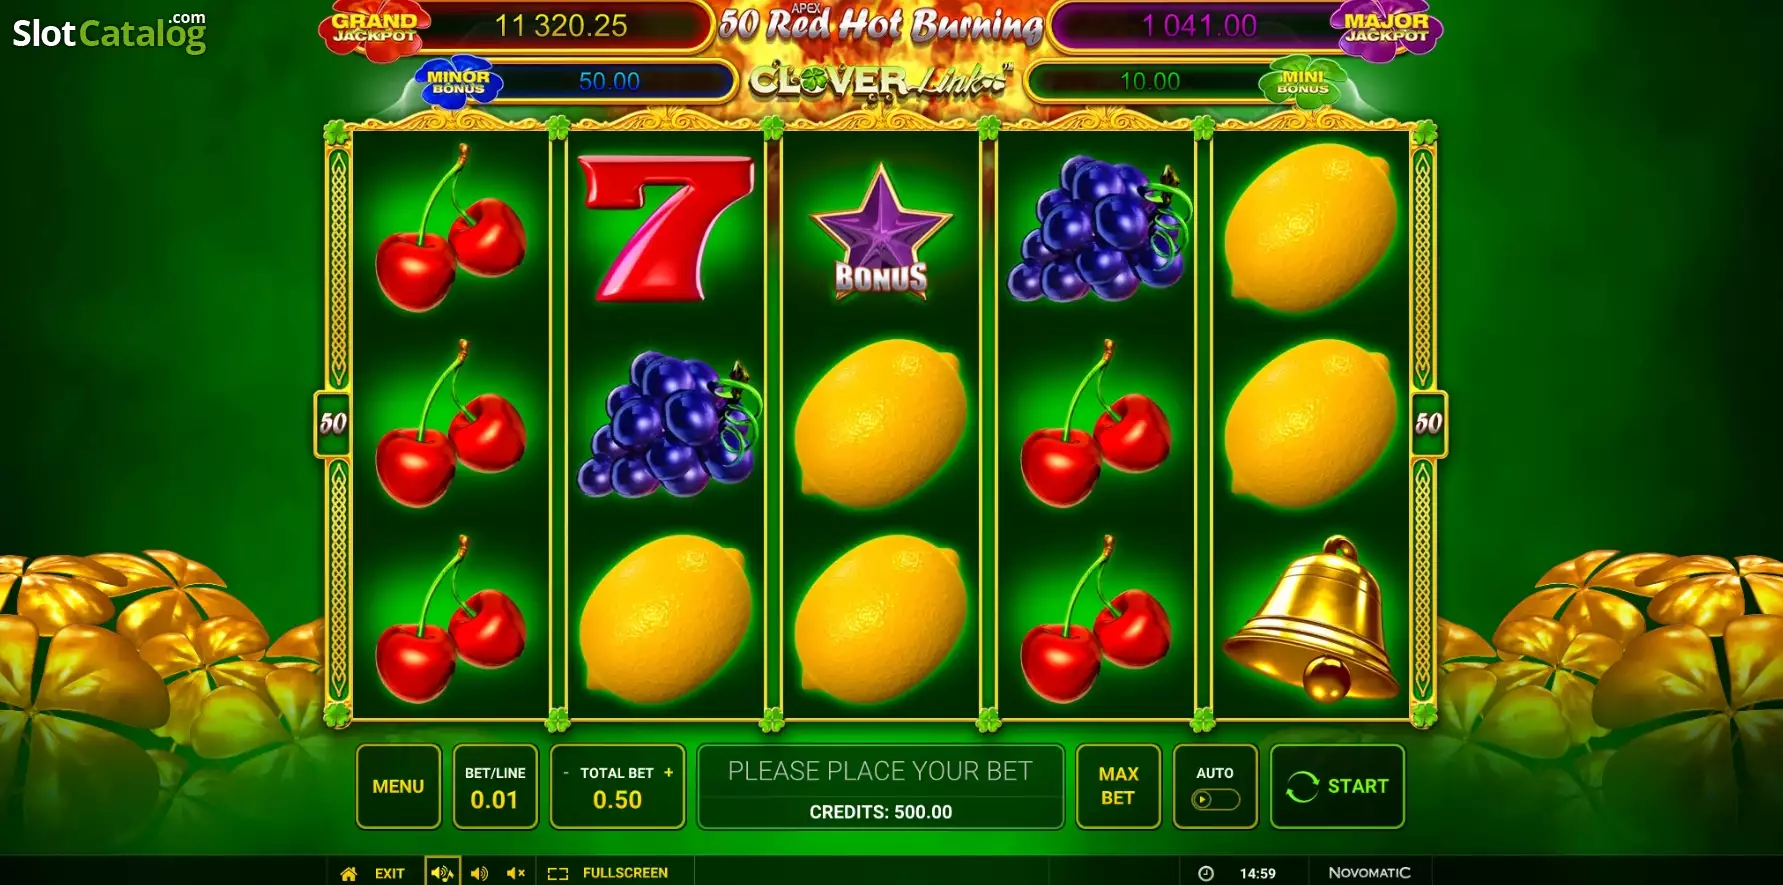The image size is (1783, 885).
Task: Click the home icon next to Exit
Action: point(348,874)
